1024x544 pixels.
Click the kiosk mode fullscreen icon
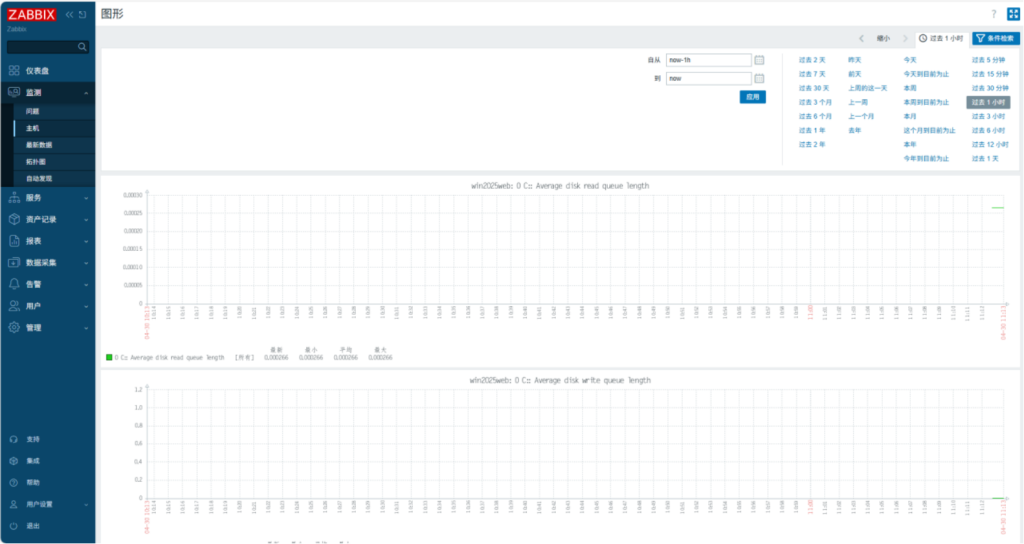[1012, 14]
